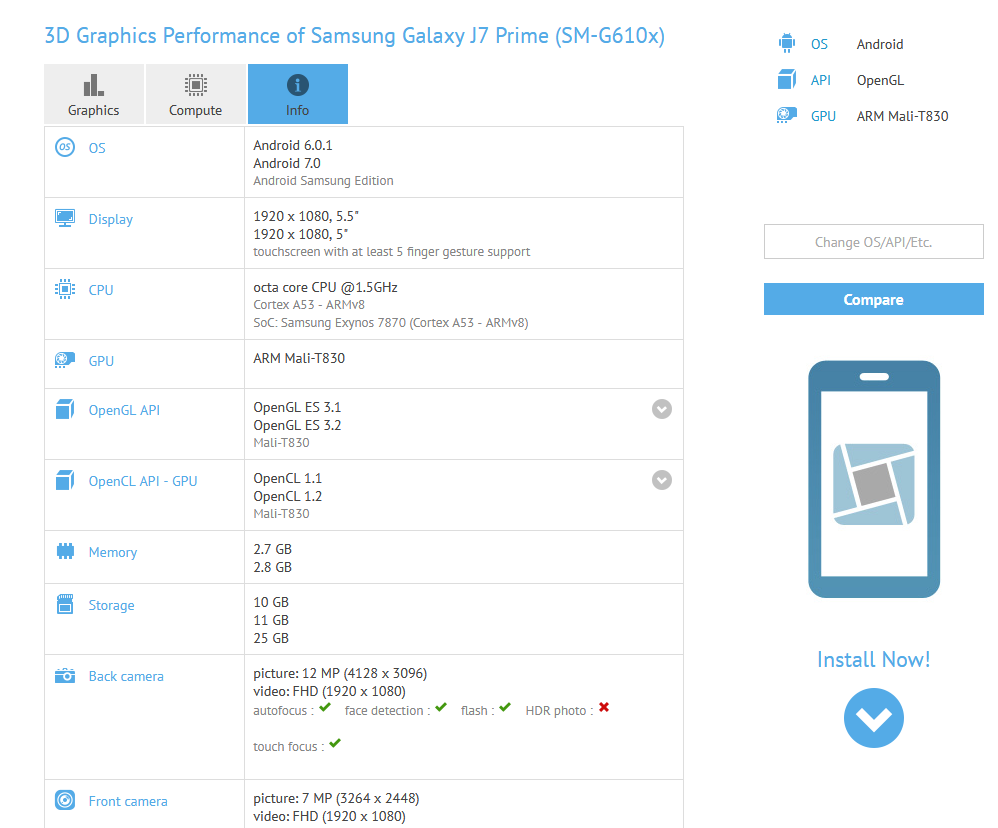Click the Install Now! download arrow button
This screenshot has width=998, height=828.
click(873, 718)
